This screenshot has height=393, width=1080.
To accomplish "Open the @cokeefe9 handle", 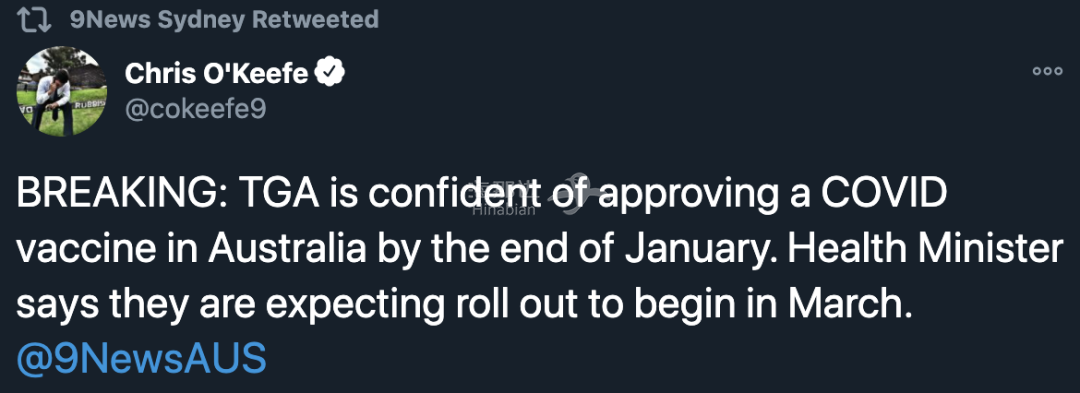I will [195, 109].
